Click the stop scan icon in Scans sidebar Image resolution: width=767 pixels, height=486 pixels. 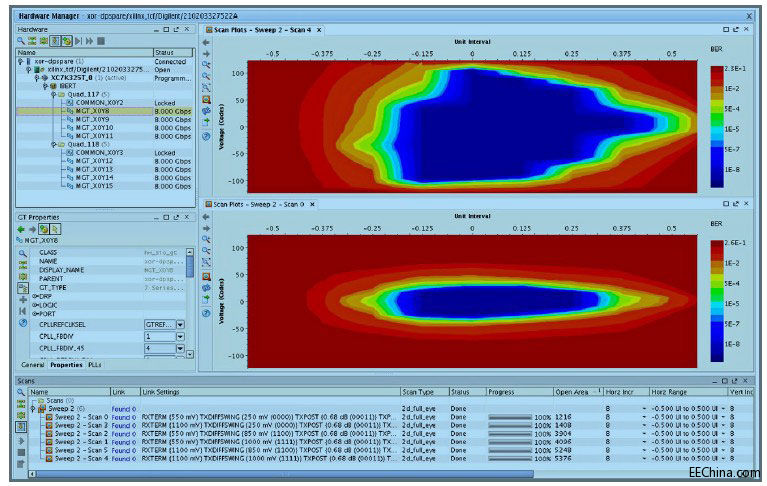coord(21,452)
